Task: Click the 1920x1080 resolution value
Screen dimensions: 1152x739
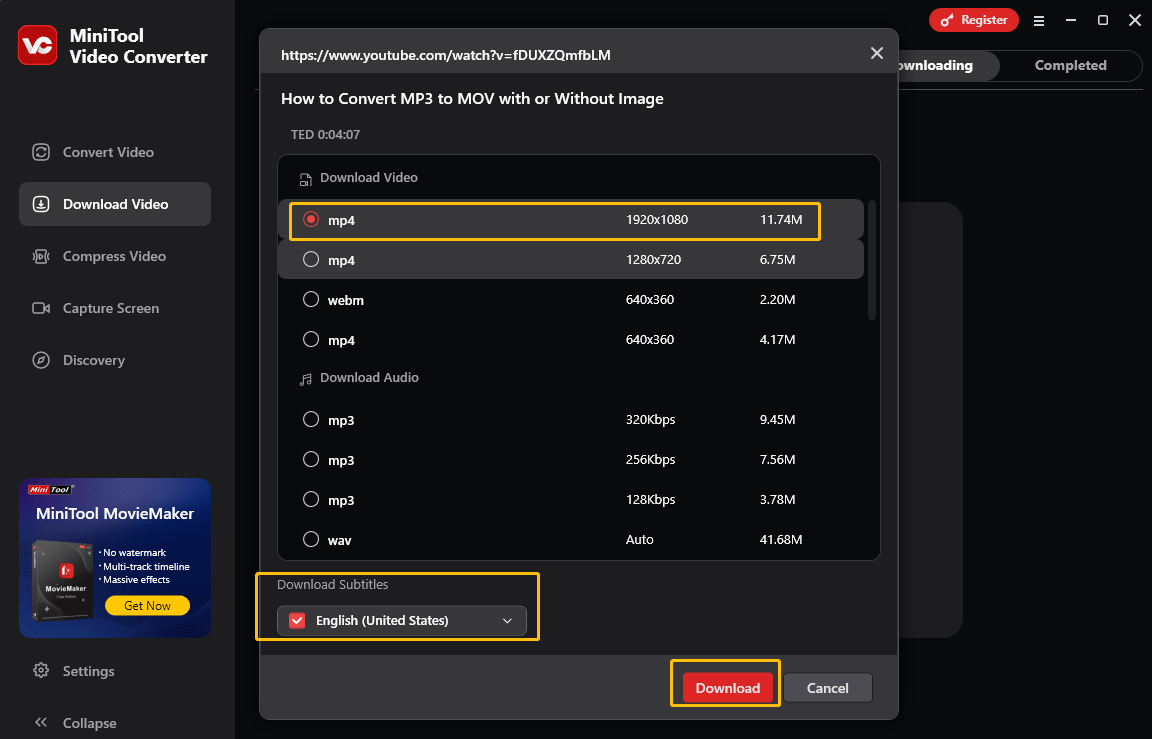Action: [657, 220]
